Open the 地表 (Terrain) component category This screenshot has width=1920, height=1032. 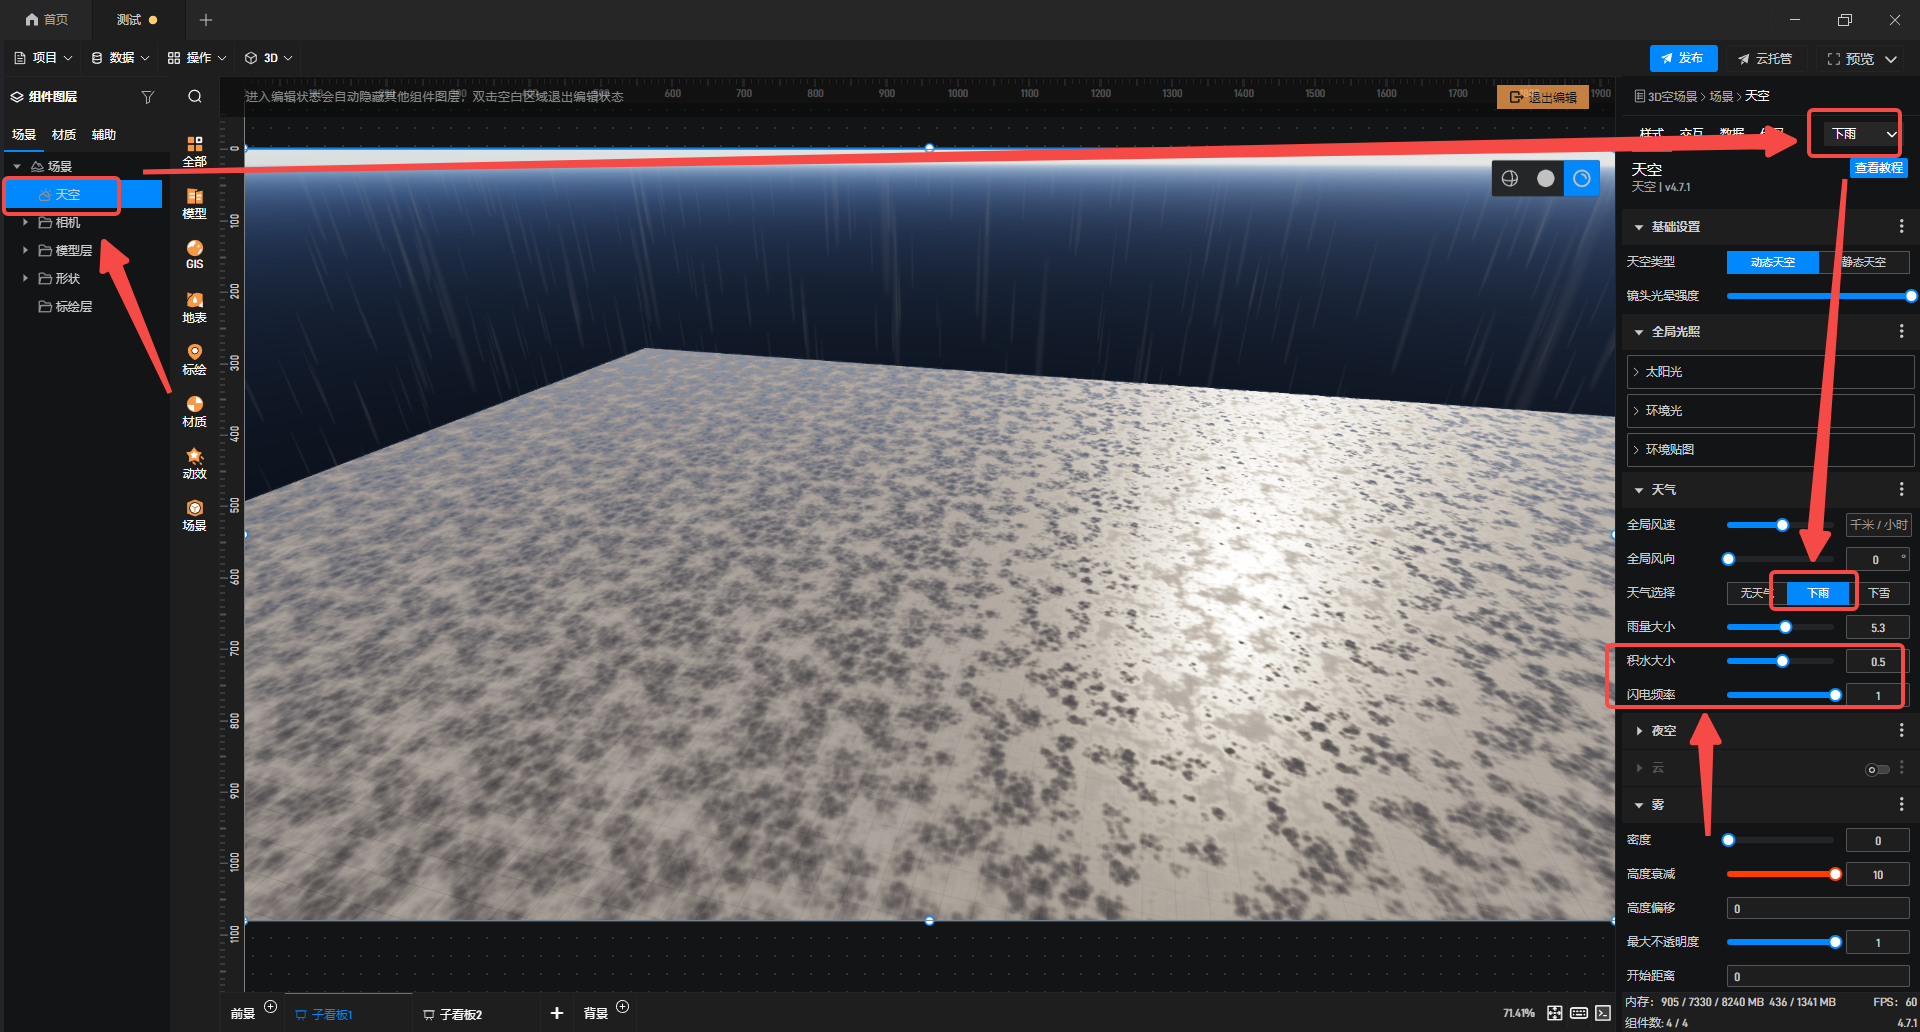click(x=194, y=307)
